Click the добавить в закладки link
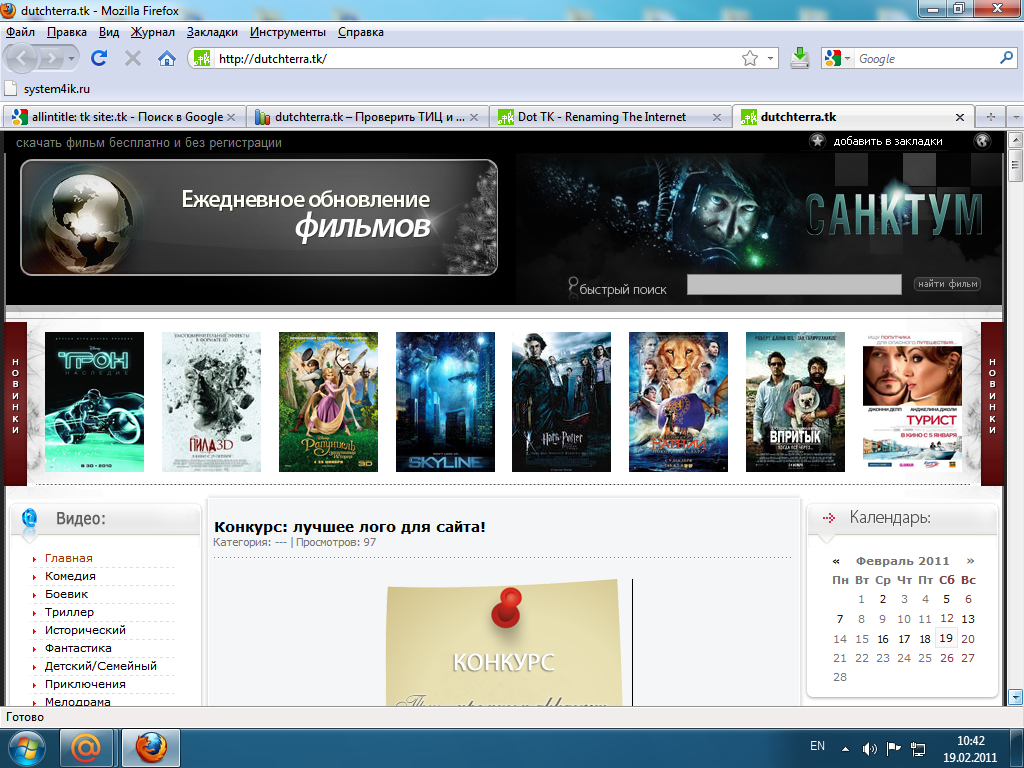This screenshot has height=768, width=1024. click(x=888, y=141)
